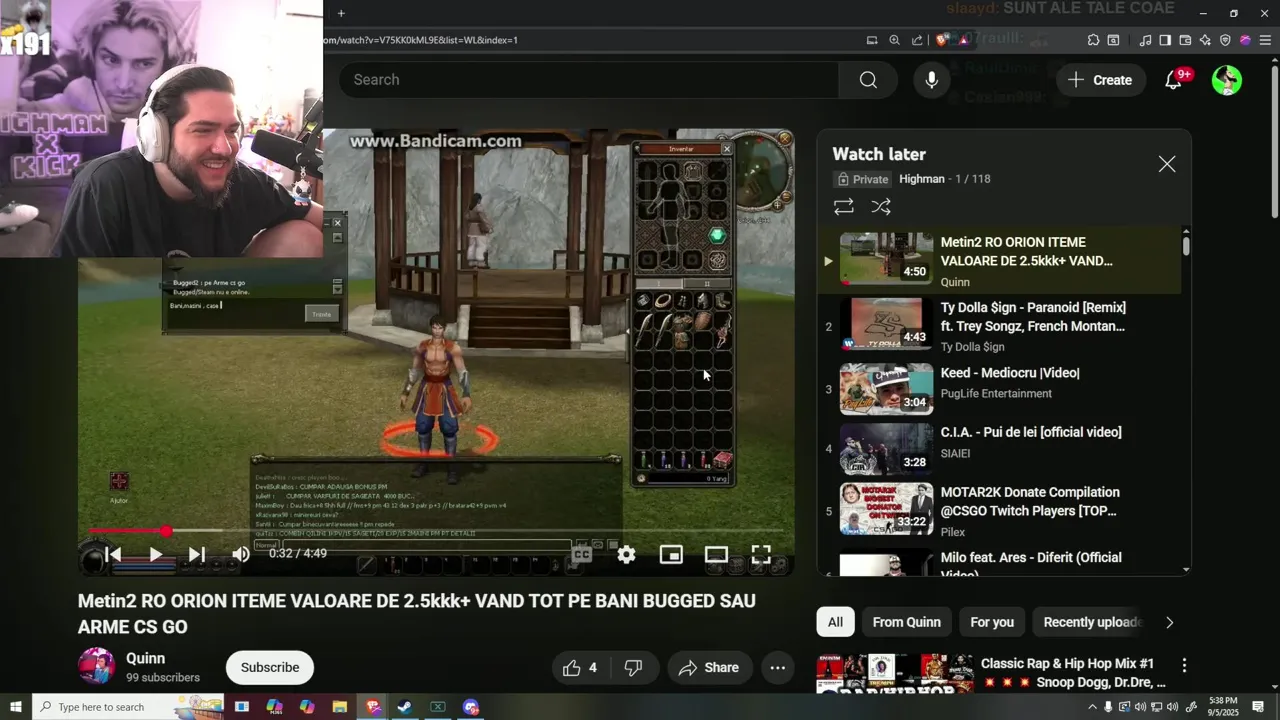Click Windows taskbar search box
The image size is (1280, 720).
coord(127,707)
